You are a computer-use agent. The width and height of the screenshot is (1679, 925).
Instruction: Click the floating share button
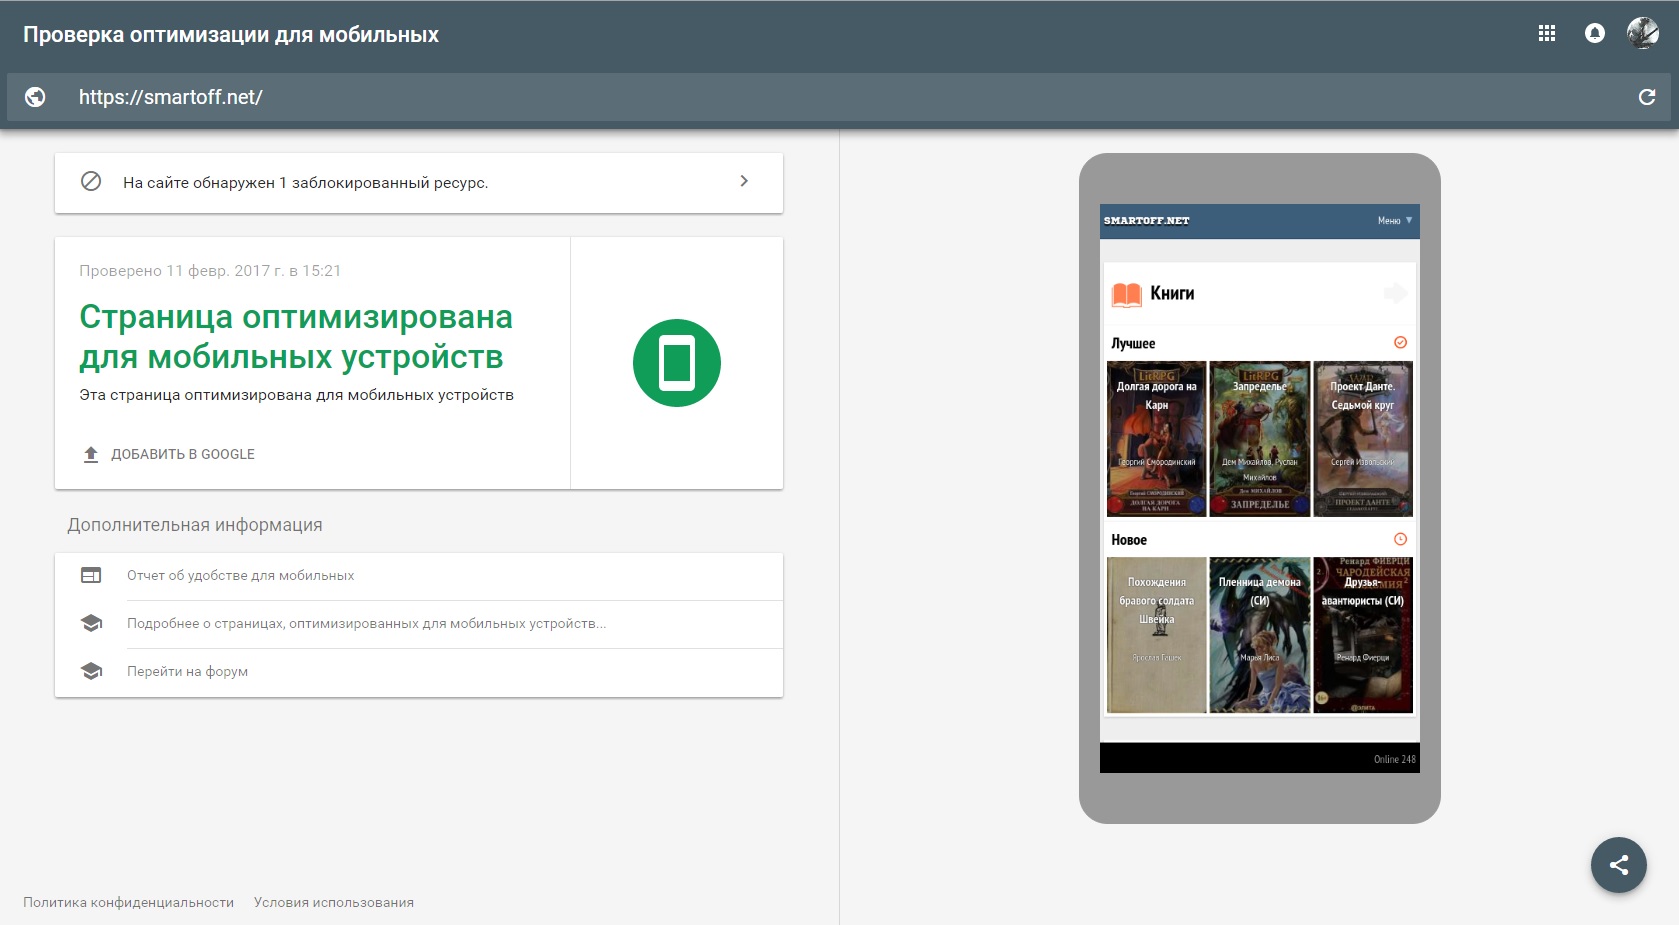click(1618, 864)
